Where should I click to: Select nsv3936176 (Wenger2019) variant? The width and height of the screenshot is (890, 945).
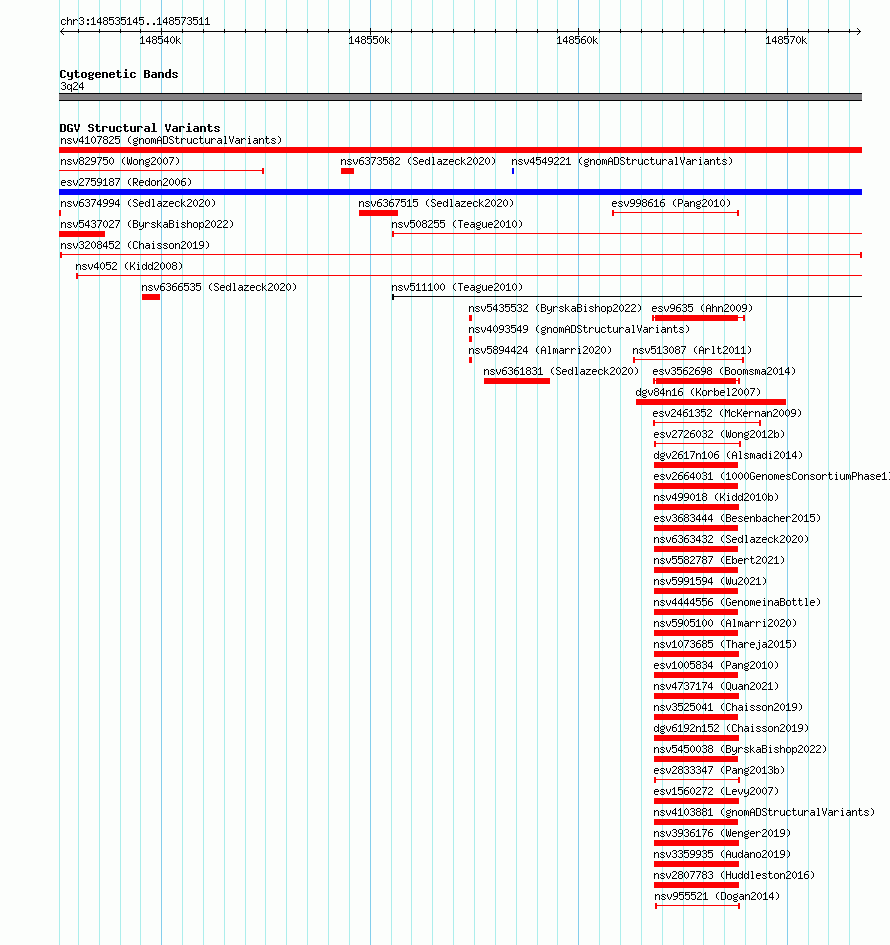click(722, 834)
